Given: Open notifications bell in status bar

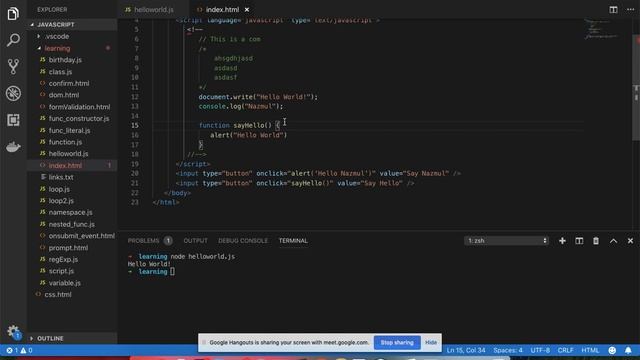Looking at the screenshot, I should 628,350.
